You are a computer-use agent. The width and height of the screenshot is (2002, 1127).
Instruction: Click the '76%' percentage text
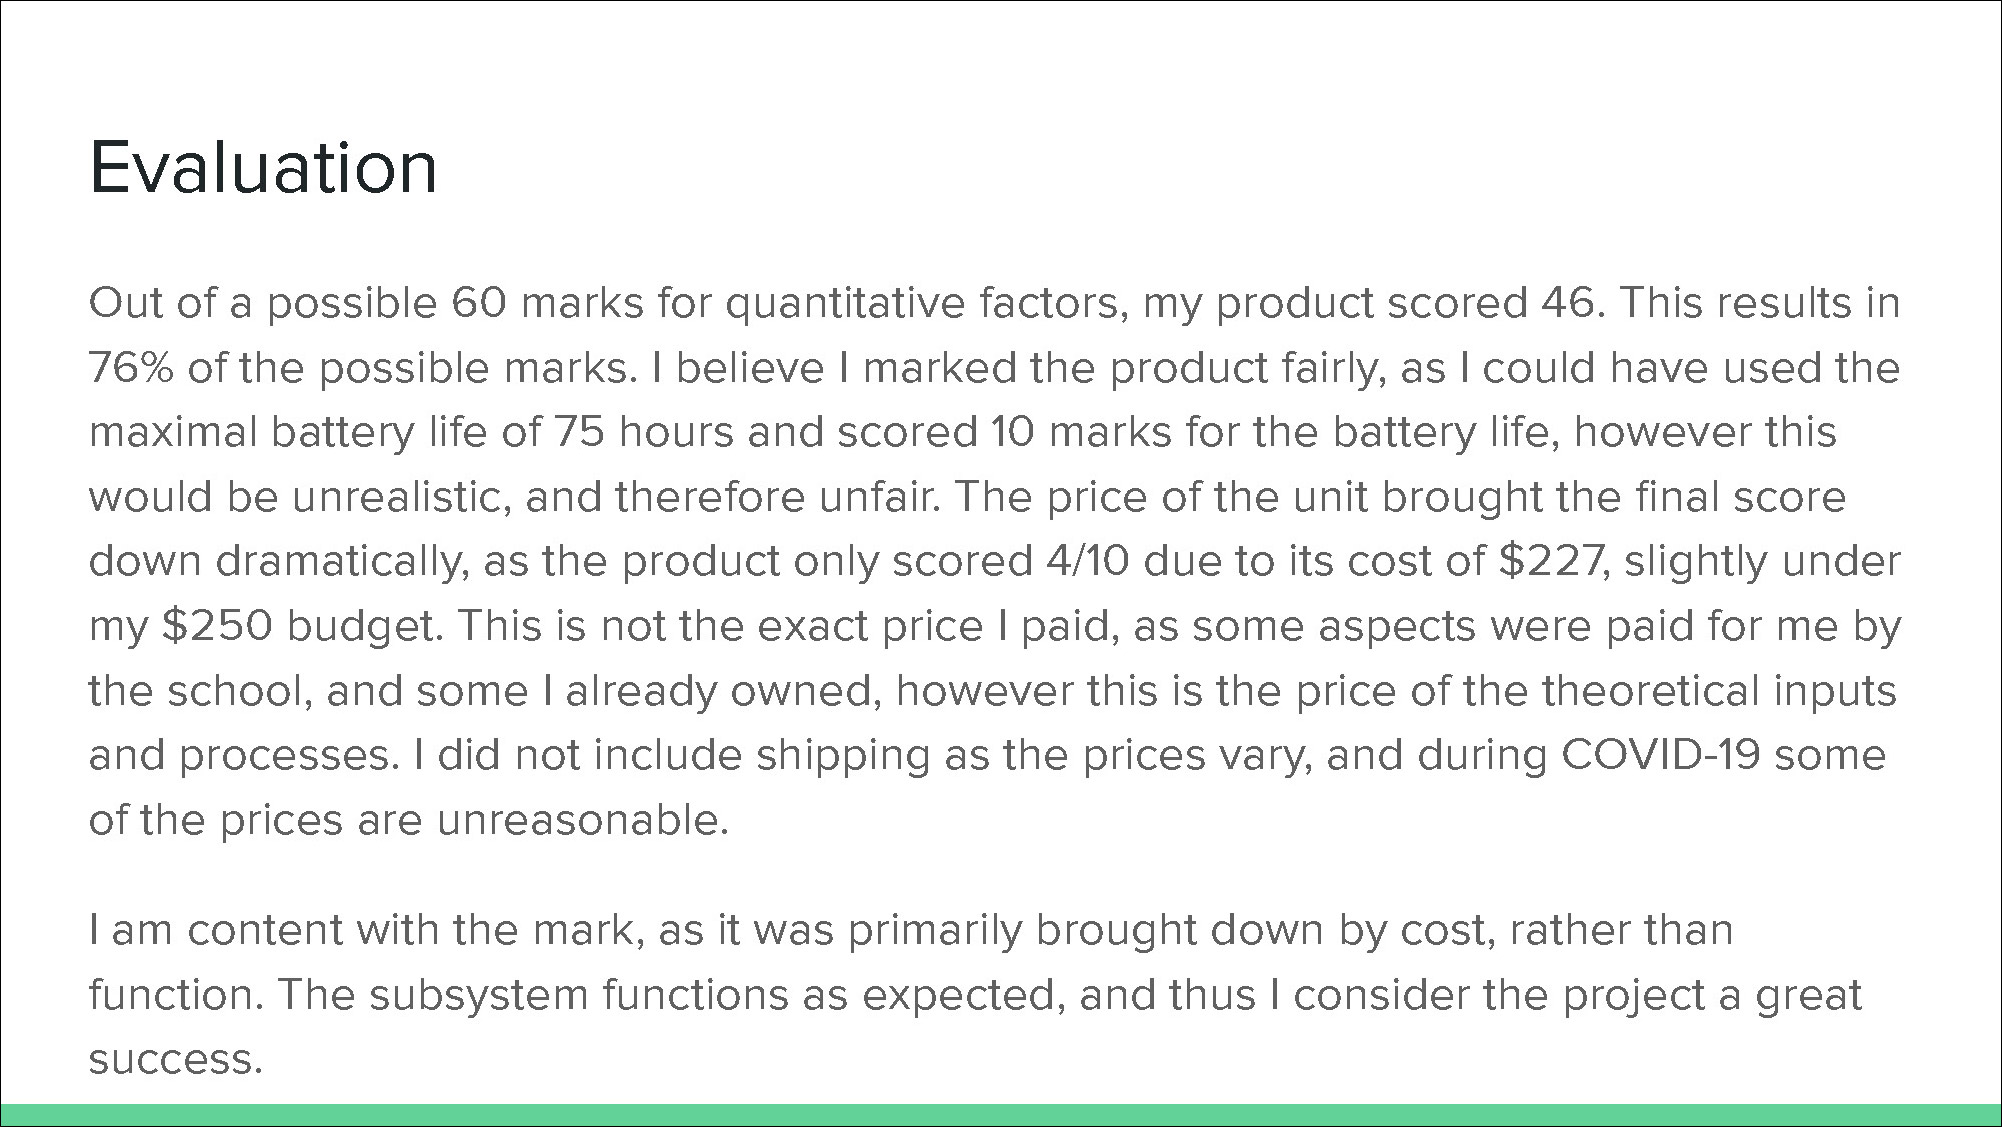pyautogui.click(x=131, y=368)
